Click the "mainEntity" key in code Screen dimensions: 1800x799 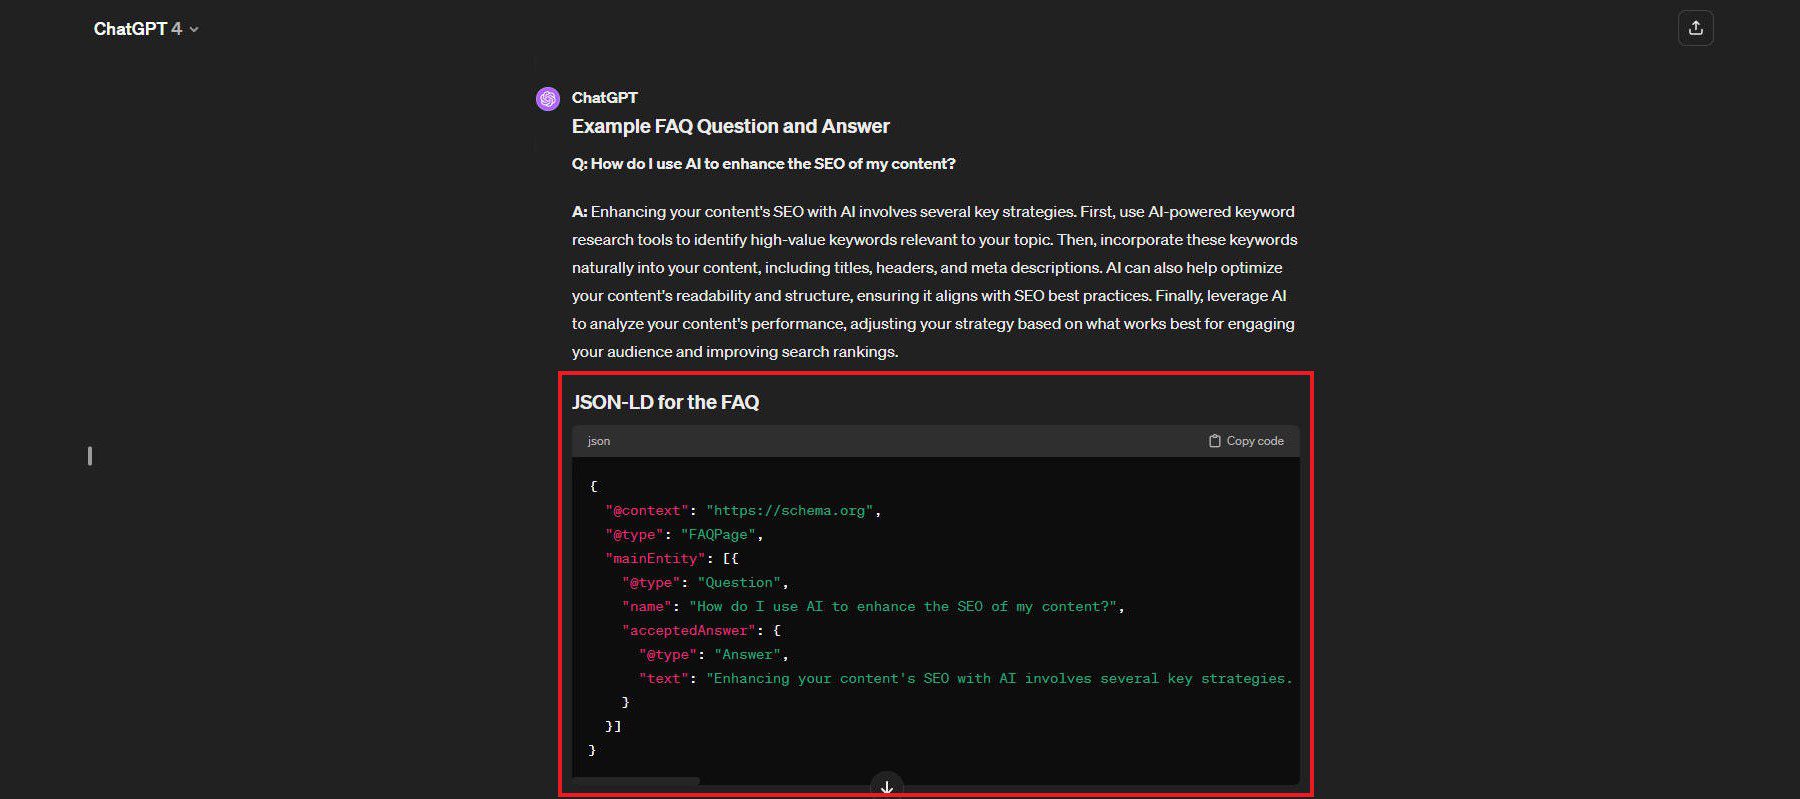(655, 559)
